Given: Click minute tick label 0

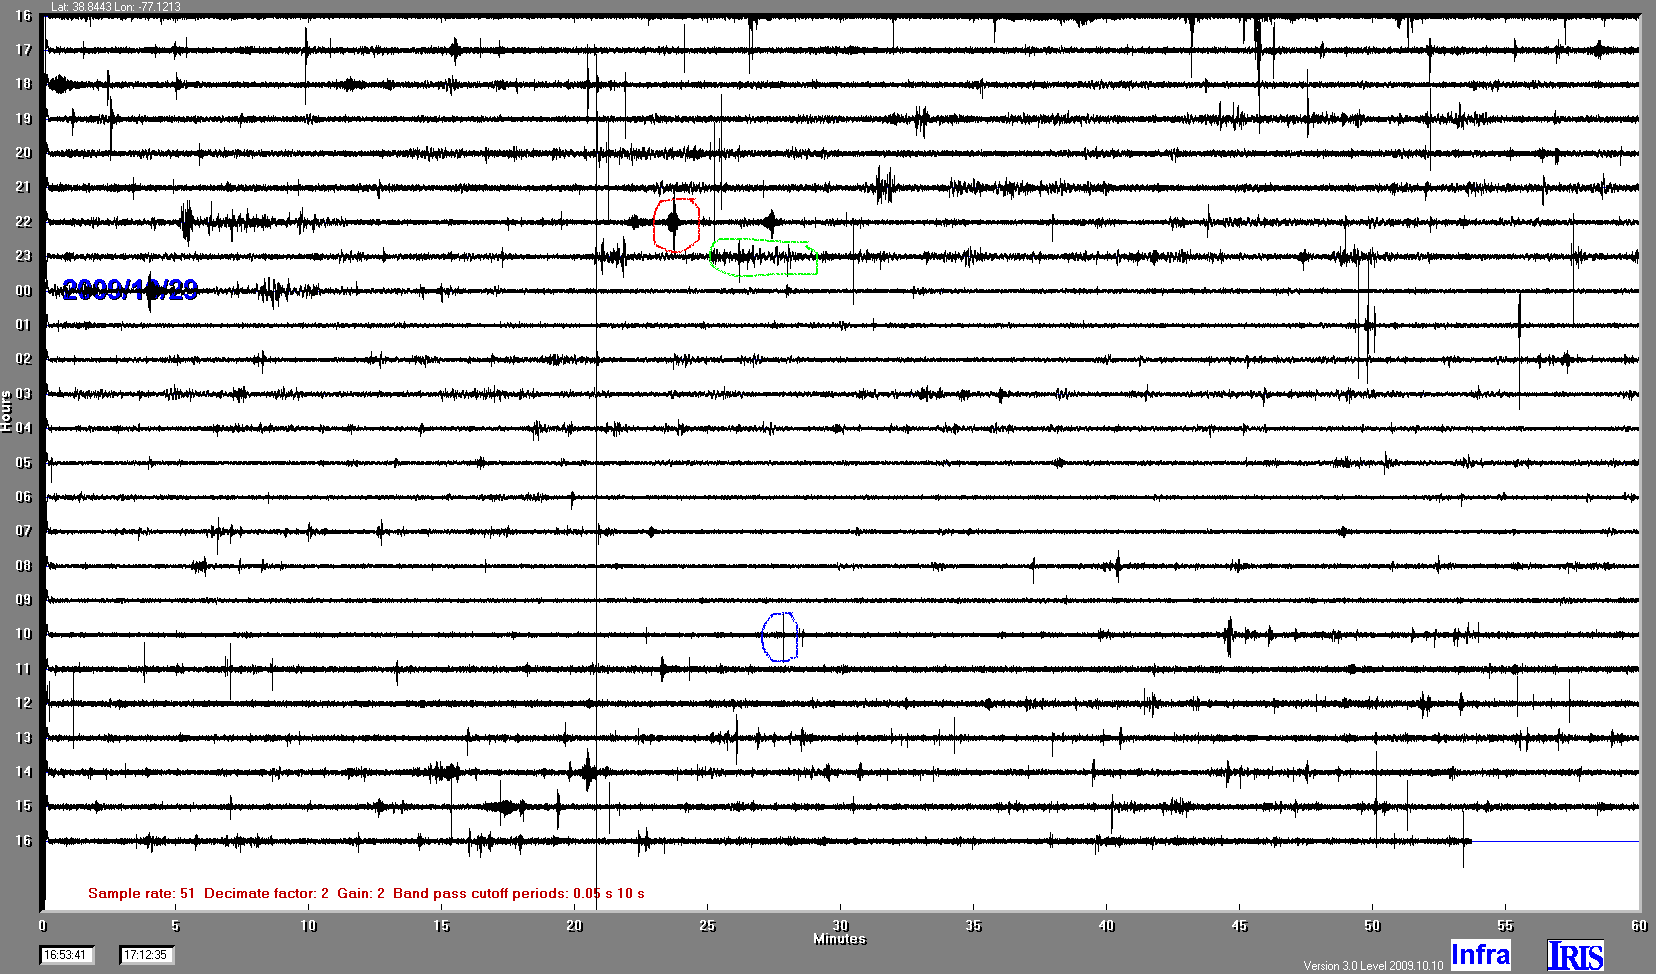Looking at the screenshot, I should (42, 926).
